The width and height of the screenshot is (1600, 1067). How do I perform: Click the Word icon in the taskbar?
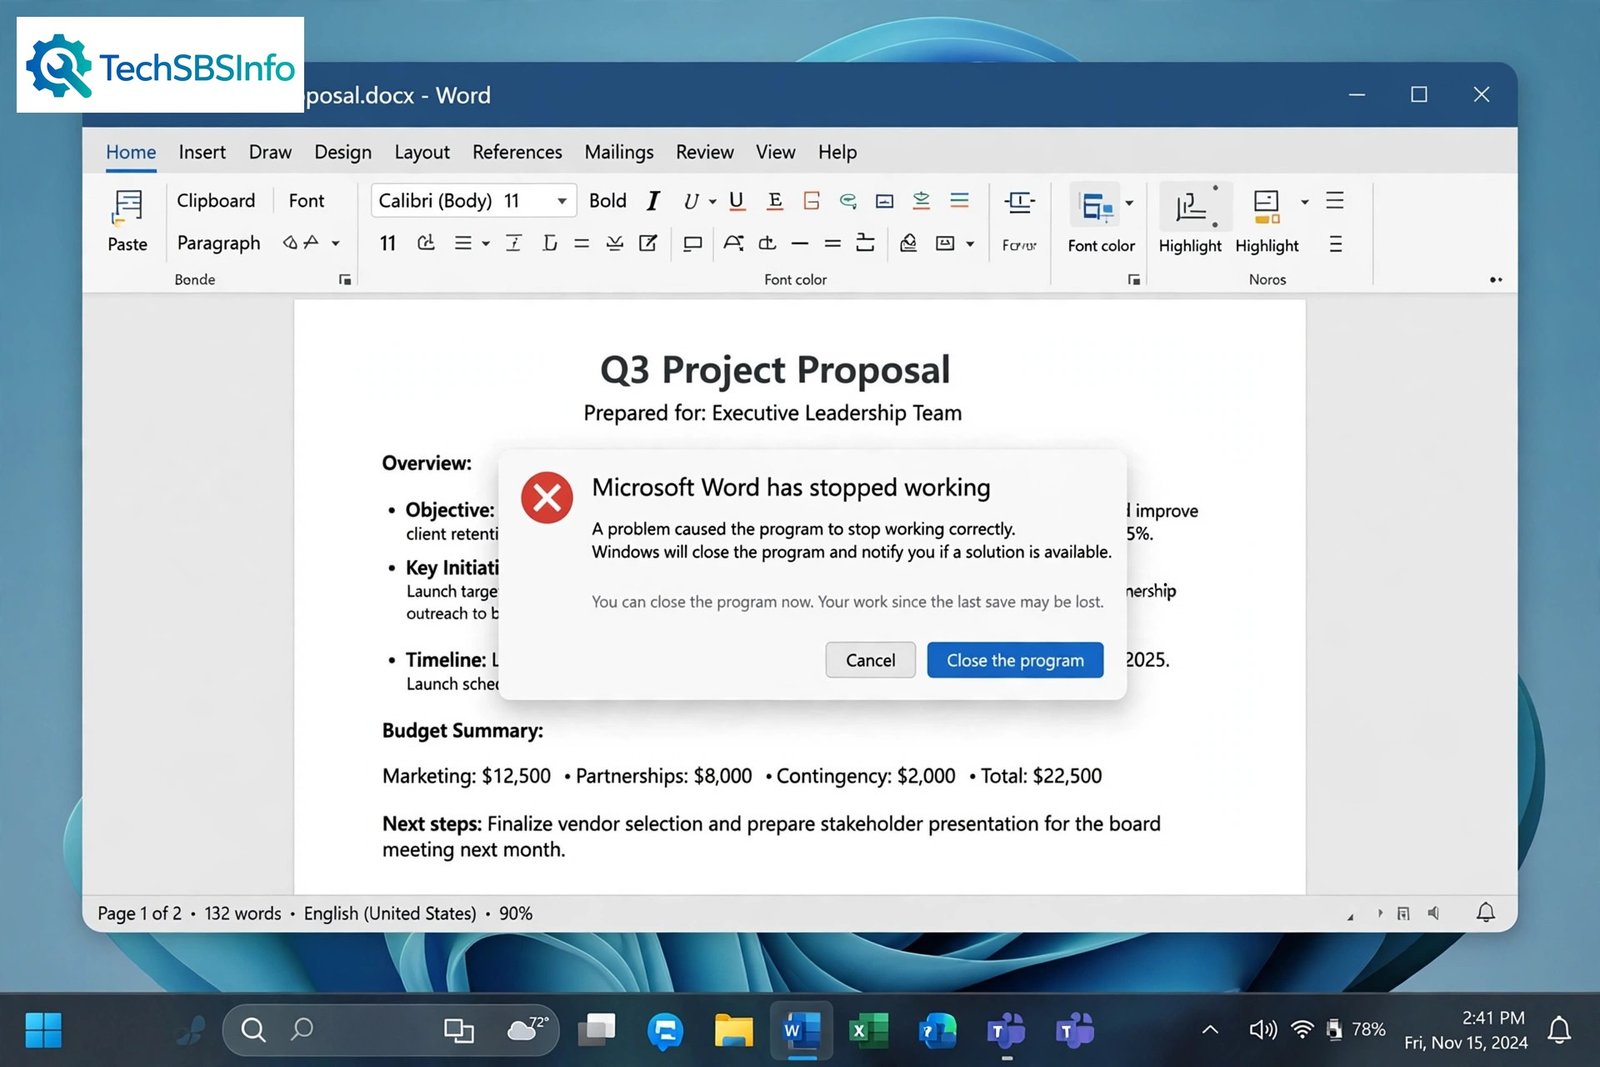coord(801,1030)
